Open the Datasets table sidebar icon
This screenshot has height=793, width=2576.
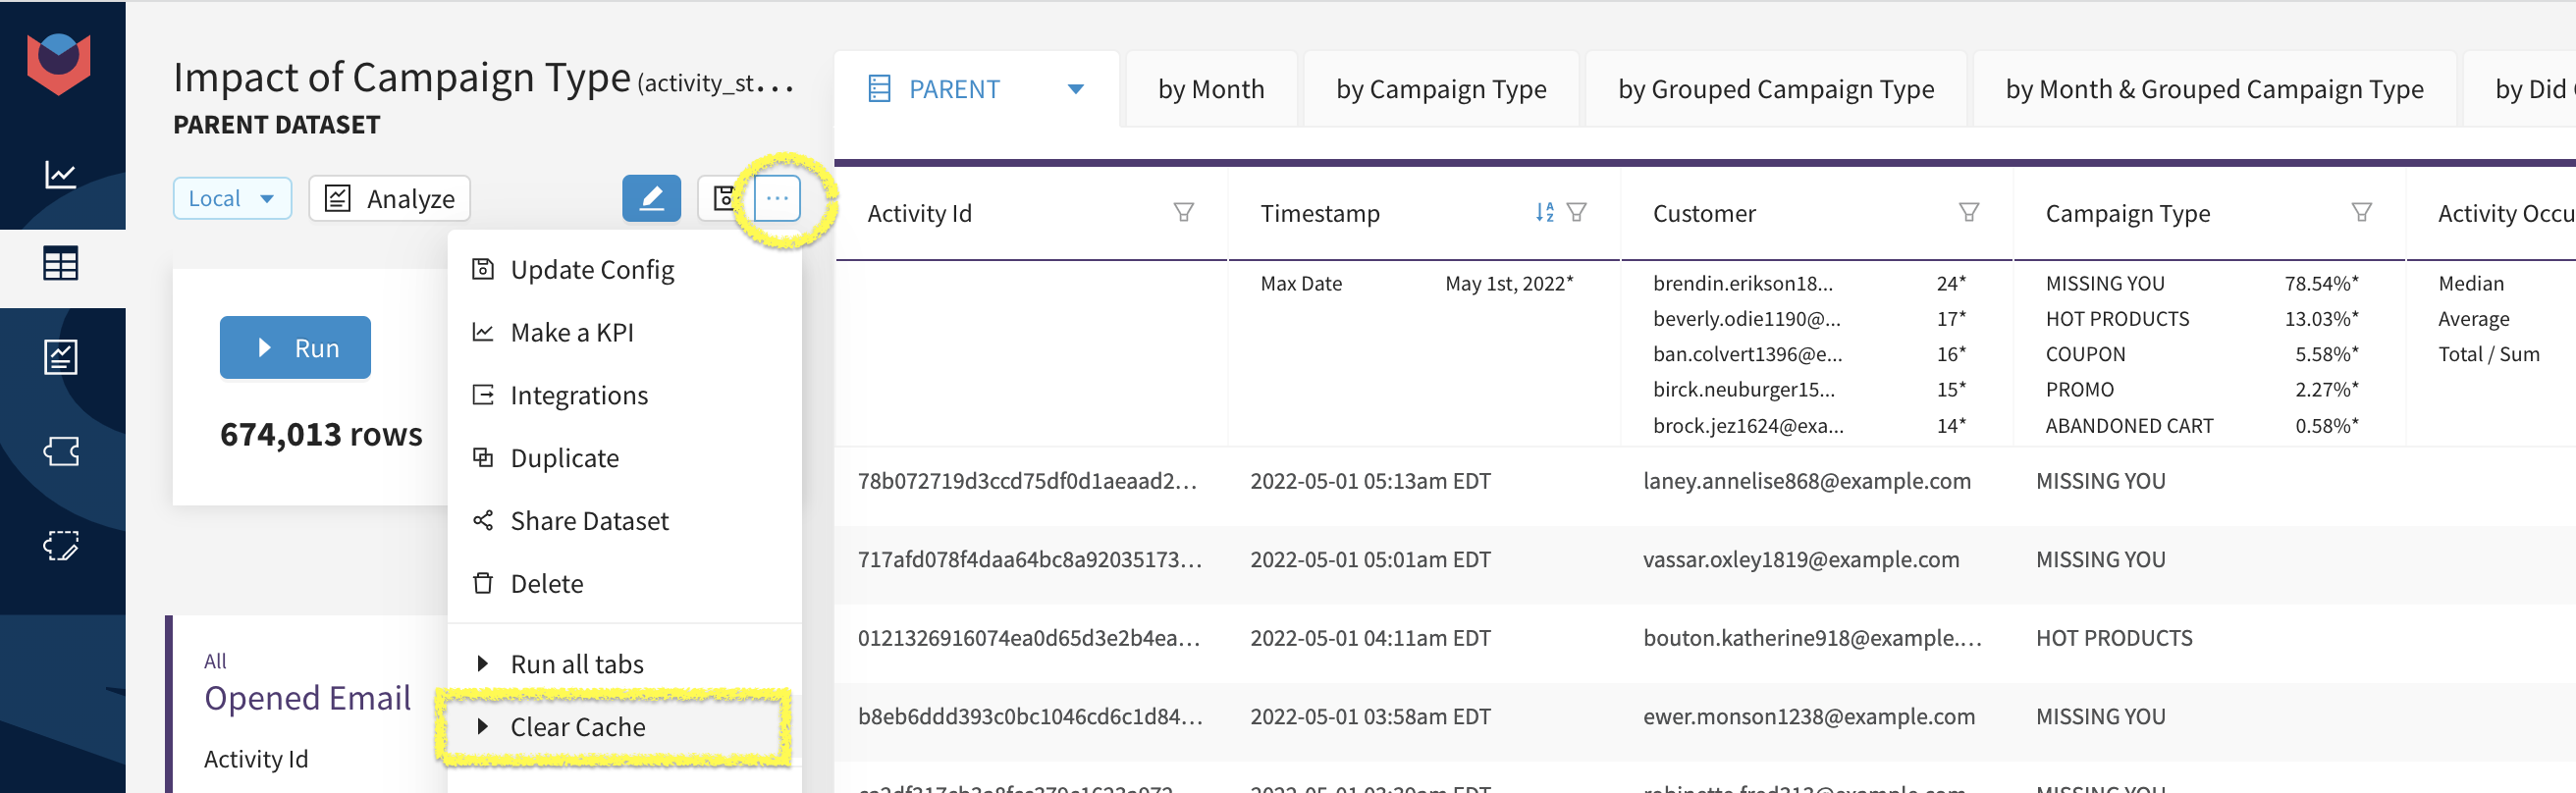(61, 264)
